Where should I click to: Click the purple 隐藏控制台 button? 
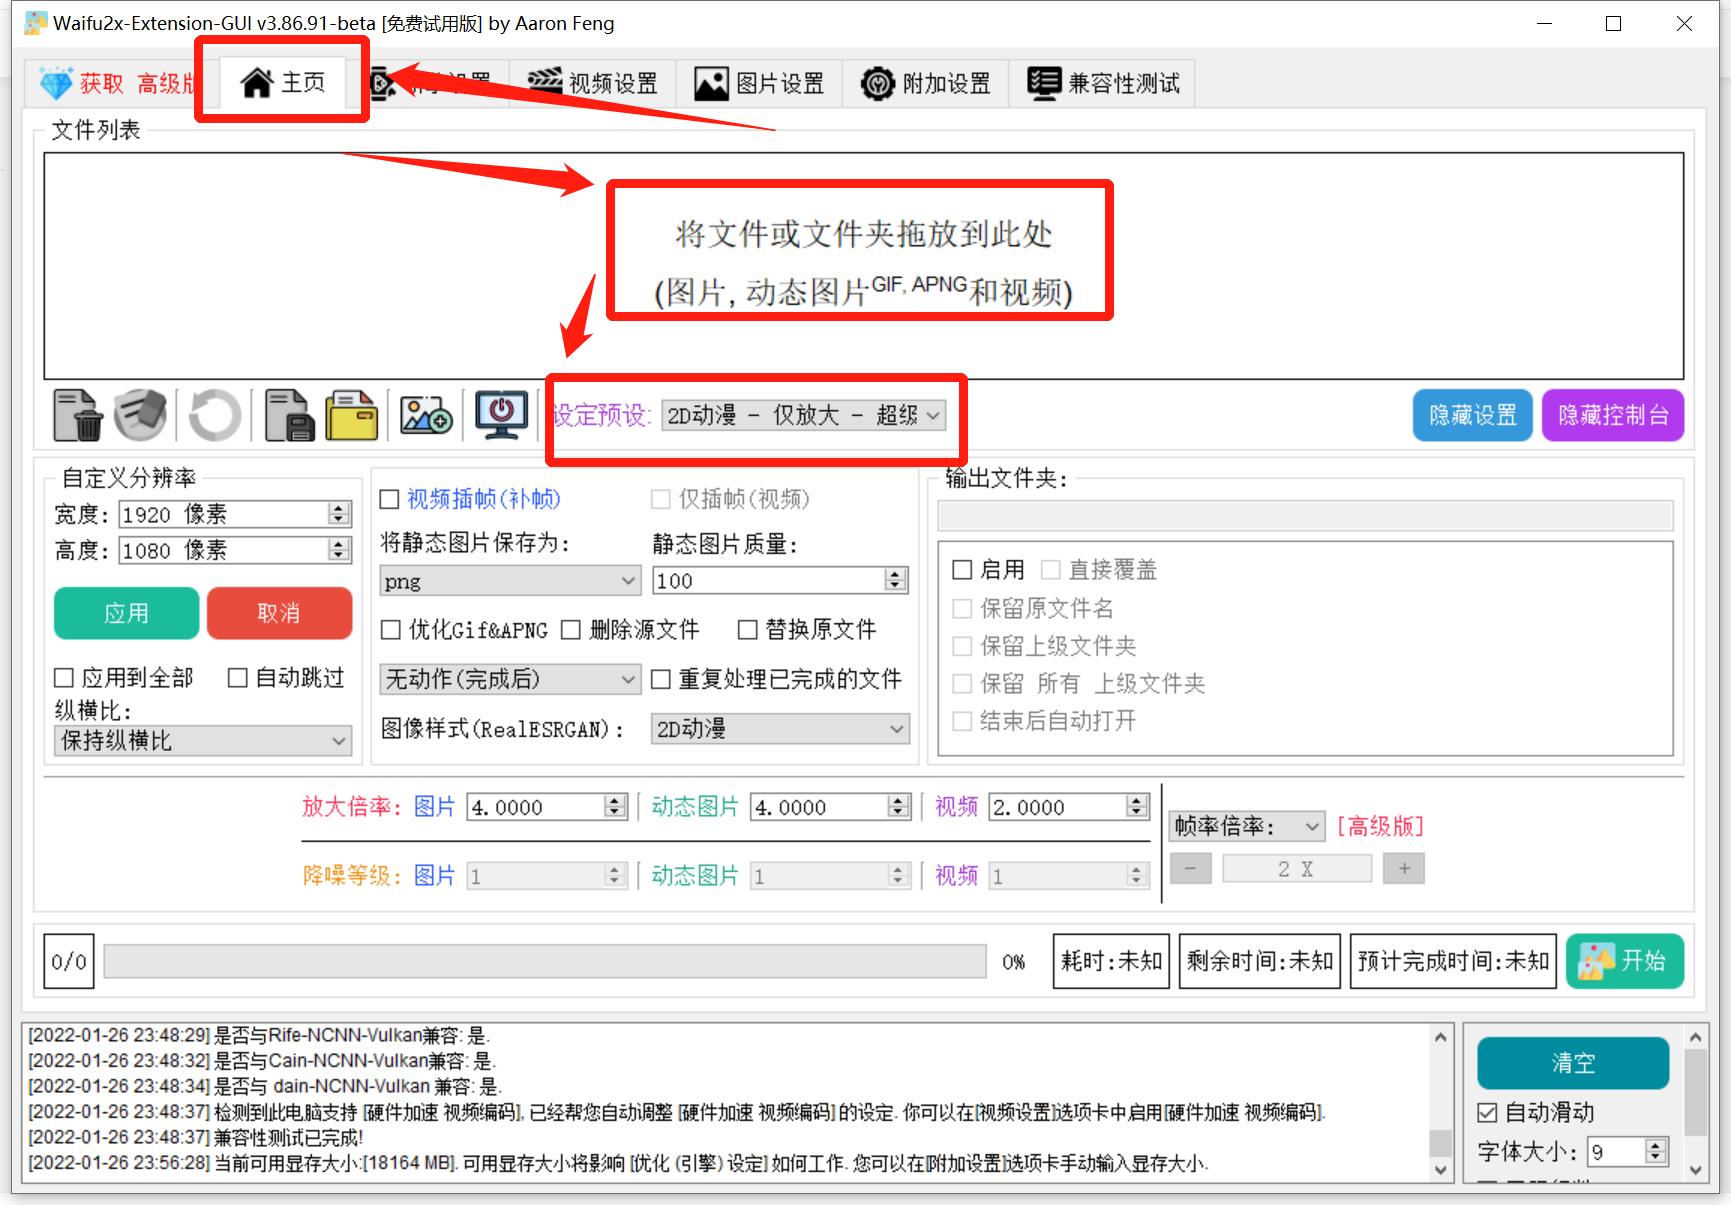(1613, 415)
